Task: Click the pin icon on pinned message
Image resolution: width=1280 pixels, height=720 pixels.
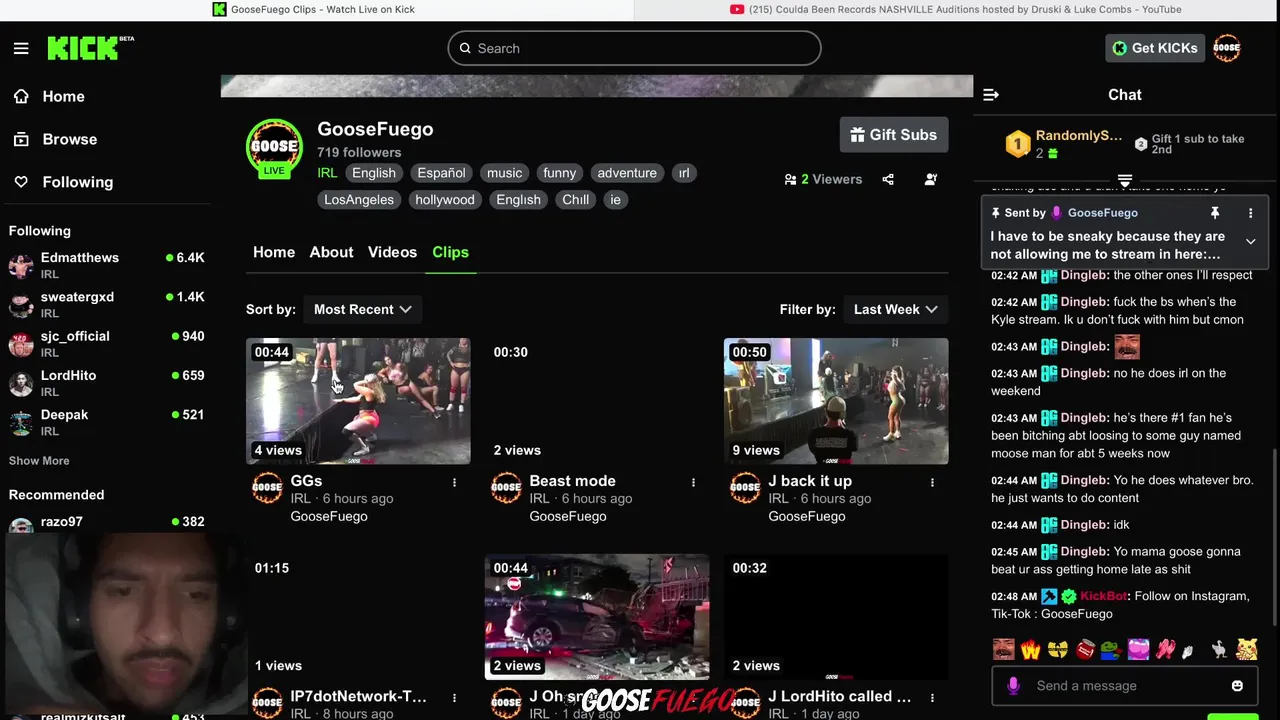Action: pos(1215,213)
